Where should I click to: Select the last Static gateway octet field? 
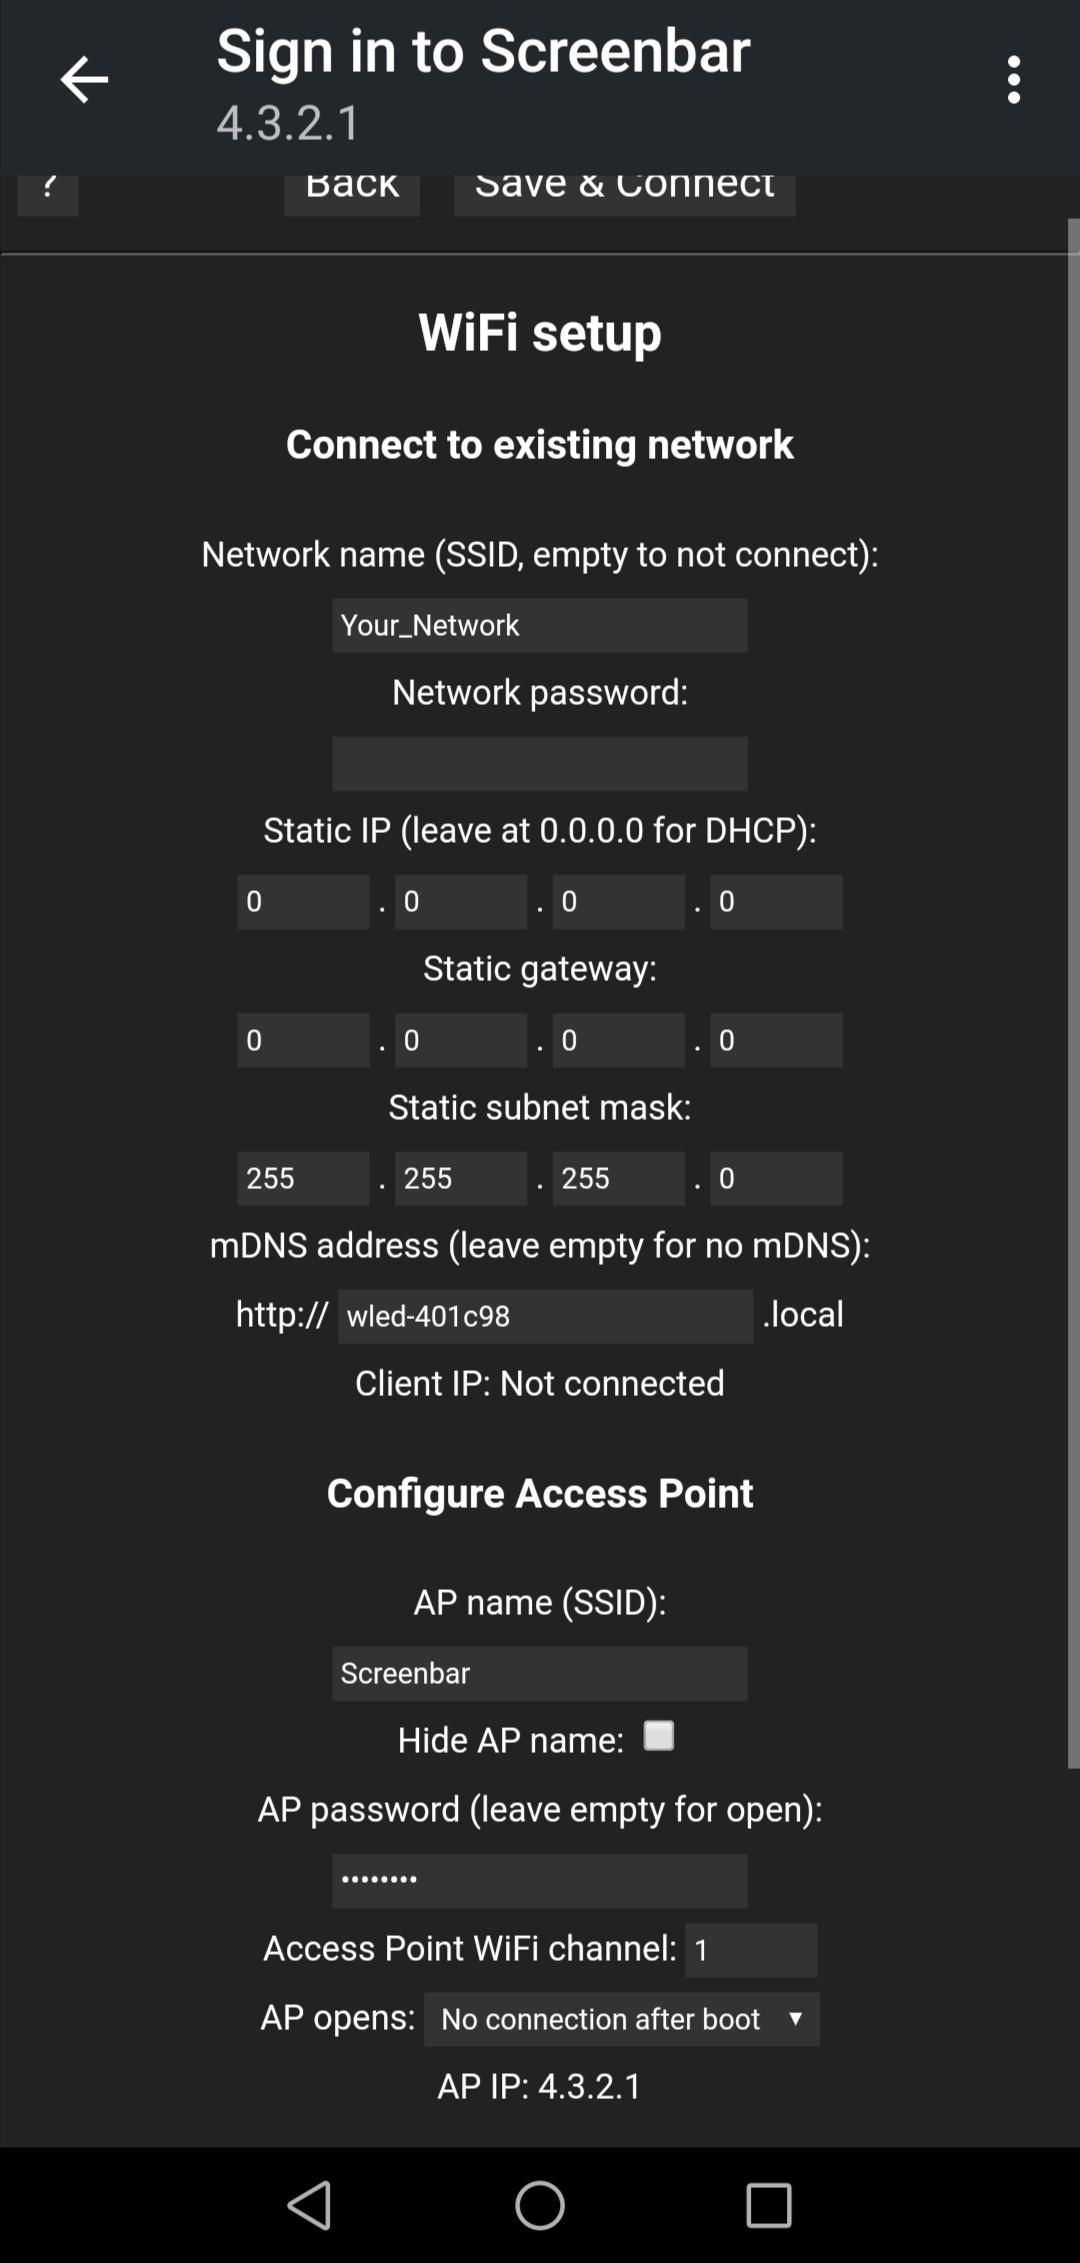[776, 1040]
